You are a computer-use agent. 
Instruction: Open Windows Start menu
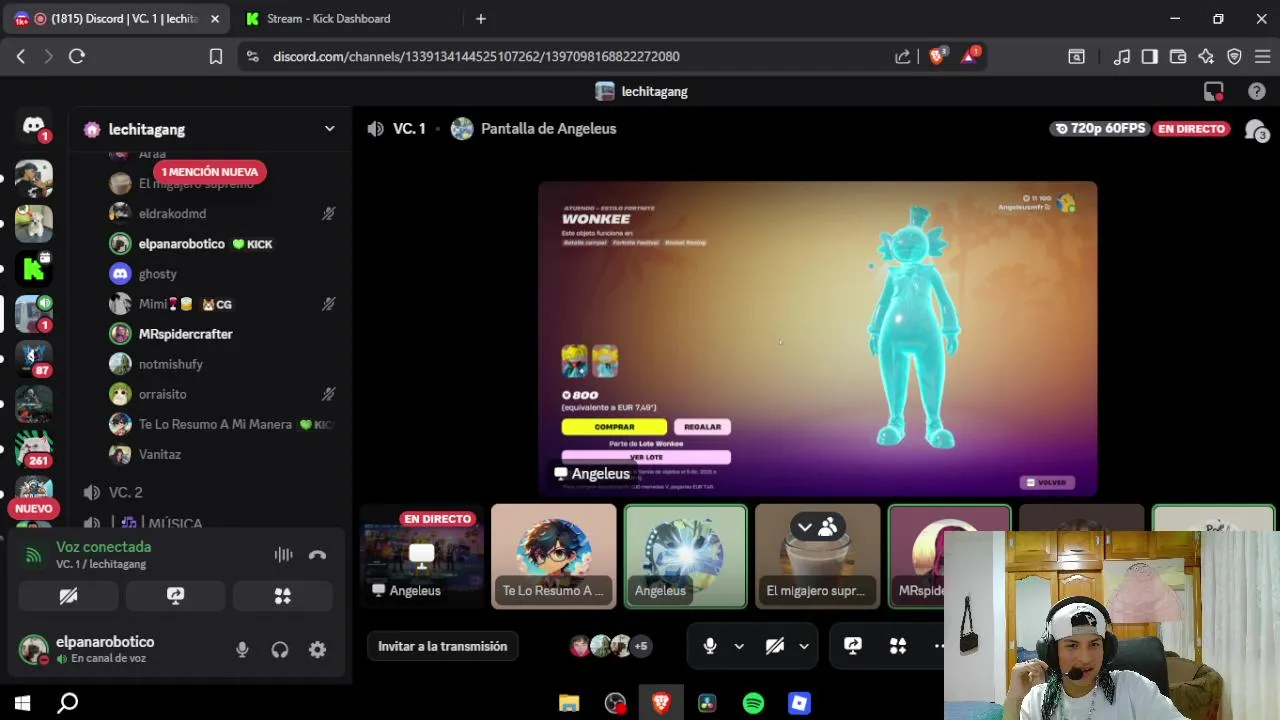pos(22,703)
